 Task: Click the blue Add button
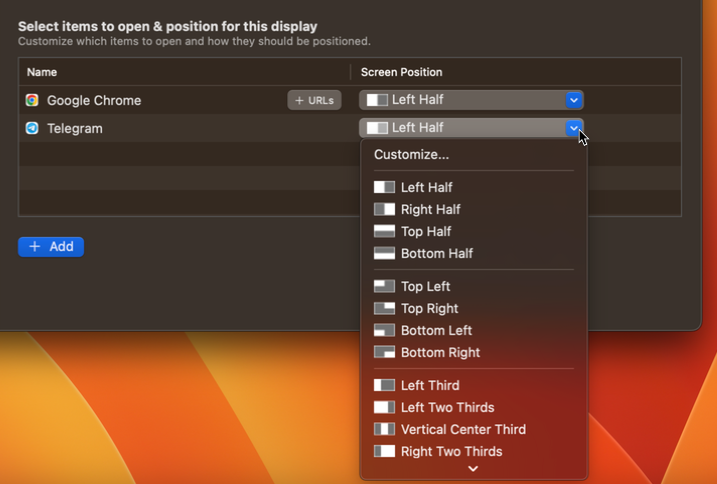pos(51,247)
